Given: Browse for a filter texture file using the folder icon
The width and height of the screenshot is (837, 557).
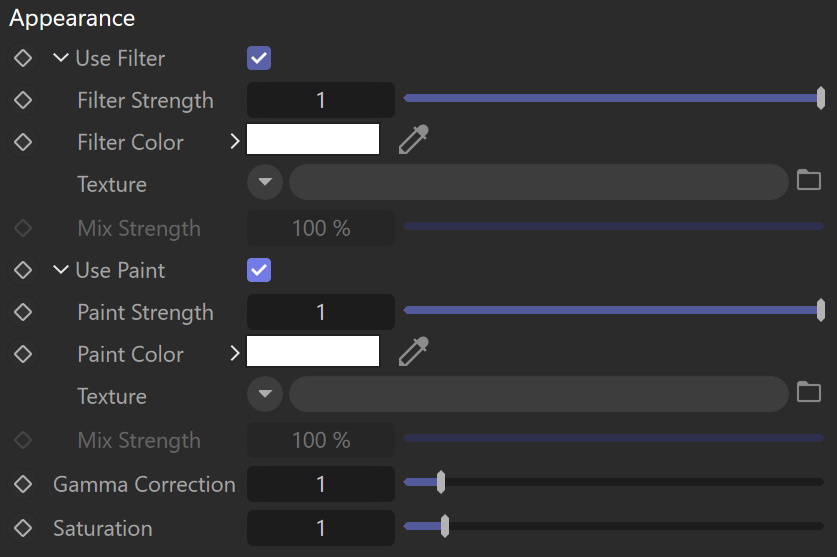Looking at the screenshot, I should 809,180.
